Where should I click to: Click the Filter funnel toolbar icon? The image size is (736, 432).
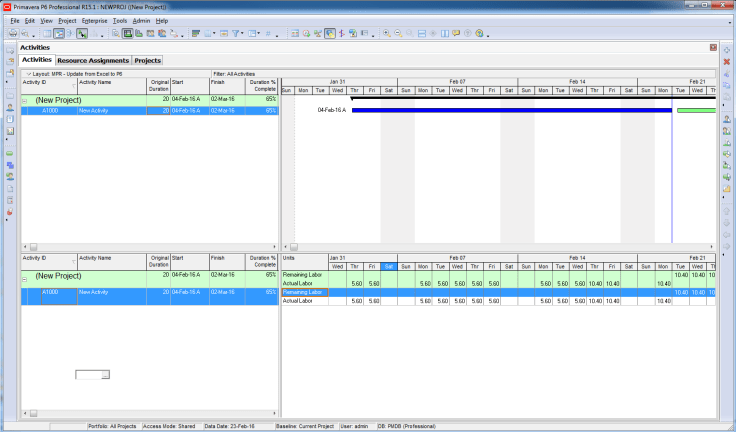point(237,33)
